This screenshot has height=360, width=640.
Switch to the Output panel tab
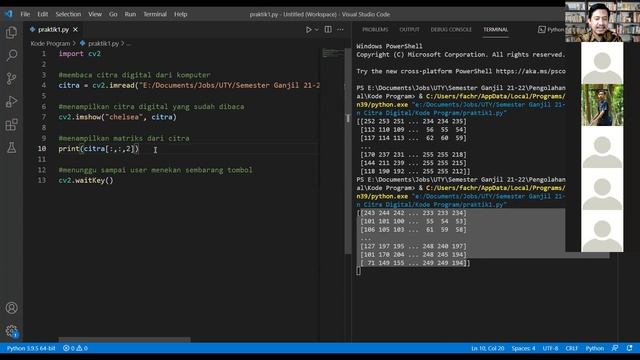pos(409,29)
